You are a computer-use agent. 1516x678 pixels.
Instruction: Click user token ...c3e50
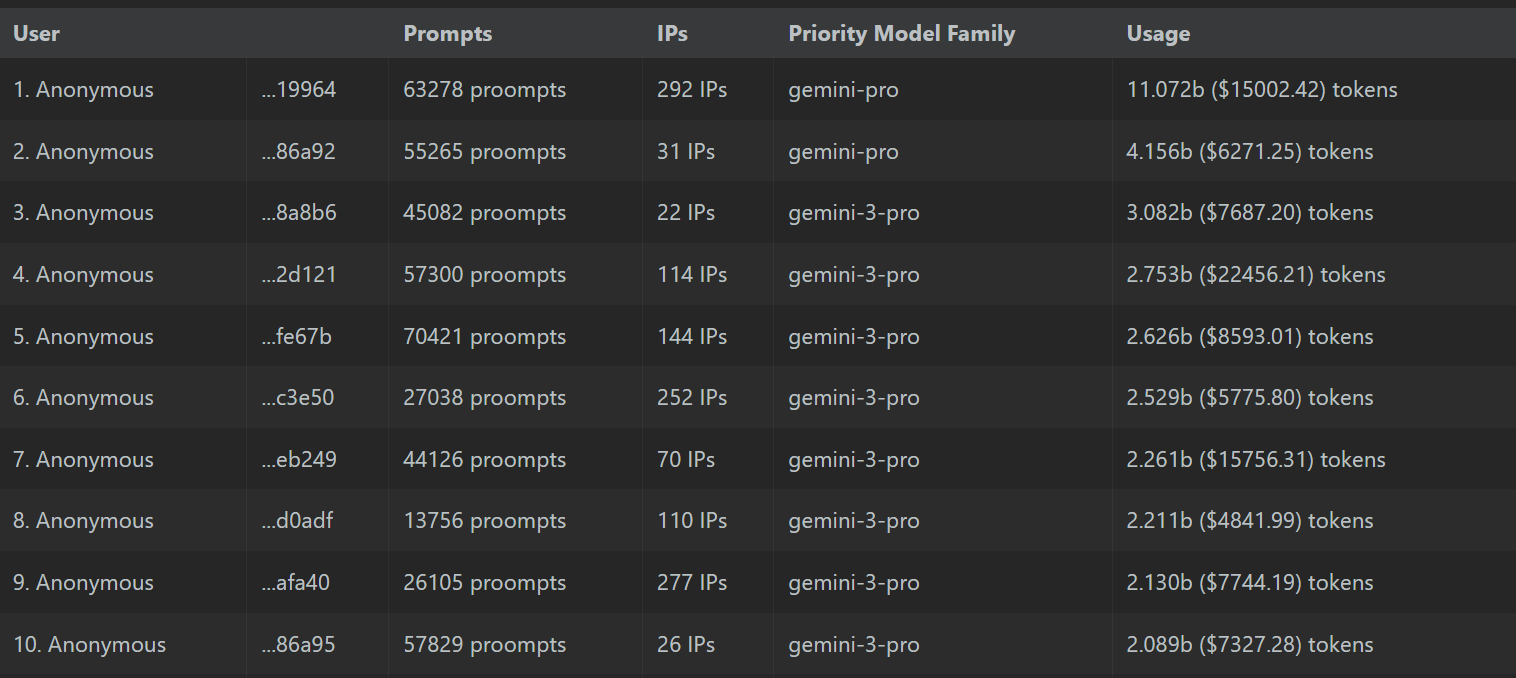tap(298, 397)
